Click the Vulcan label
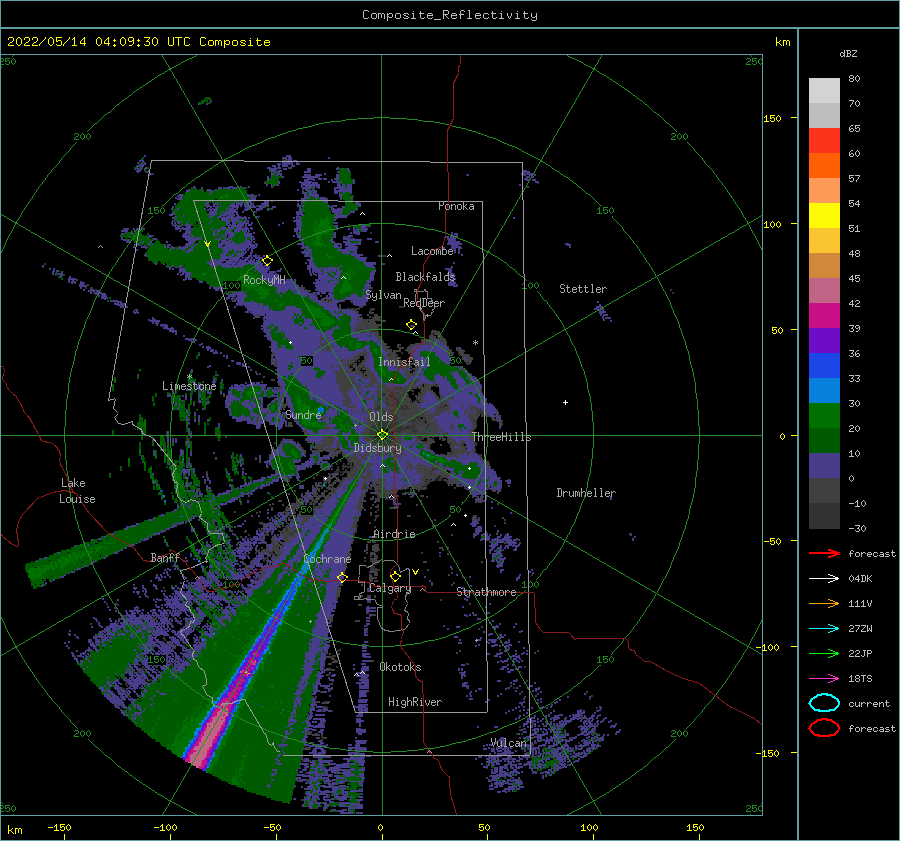 pyautogui.click(x=508, y=743)
